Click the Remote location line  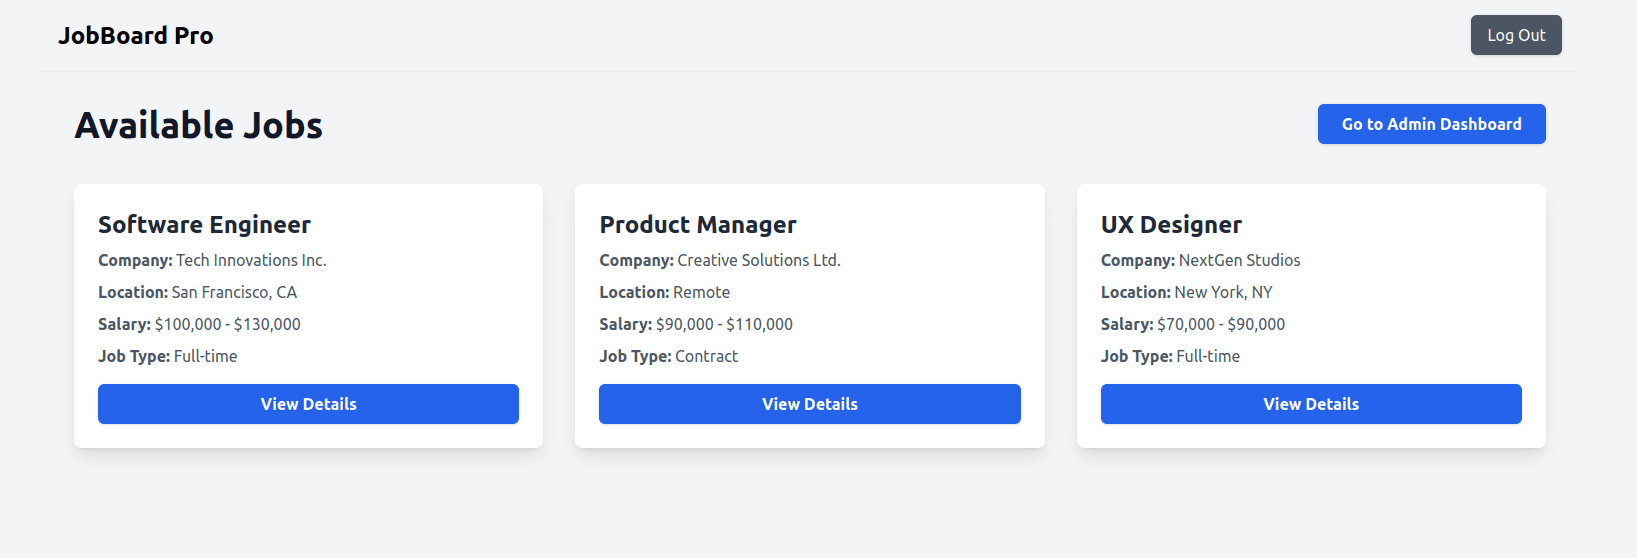[665, 292]
